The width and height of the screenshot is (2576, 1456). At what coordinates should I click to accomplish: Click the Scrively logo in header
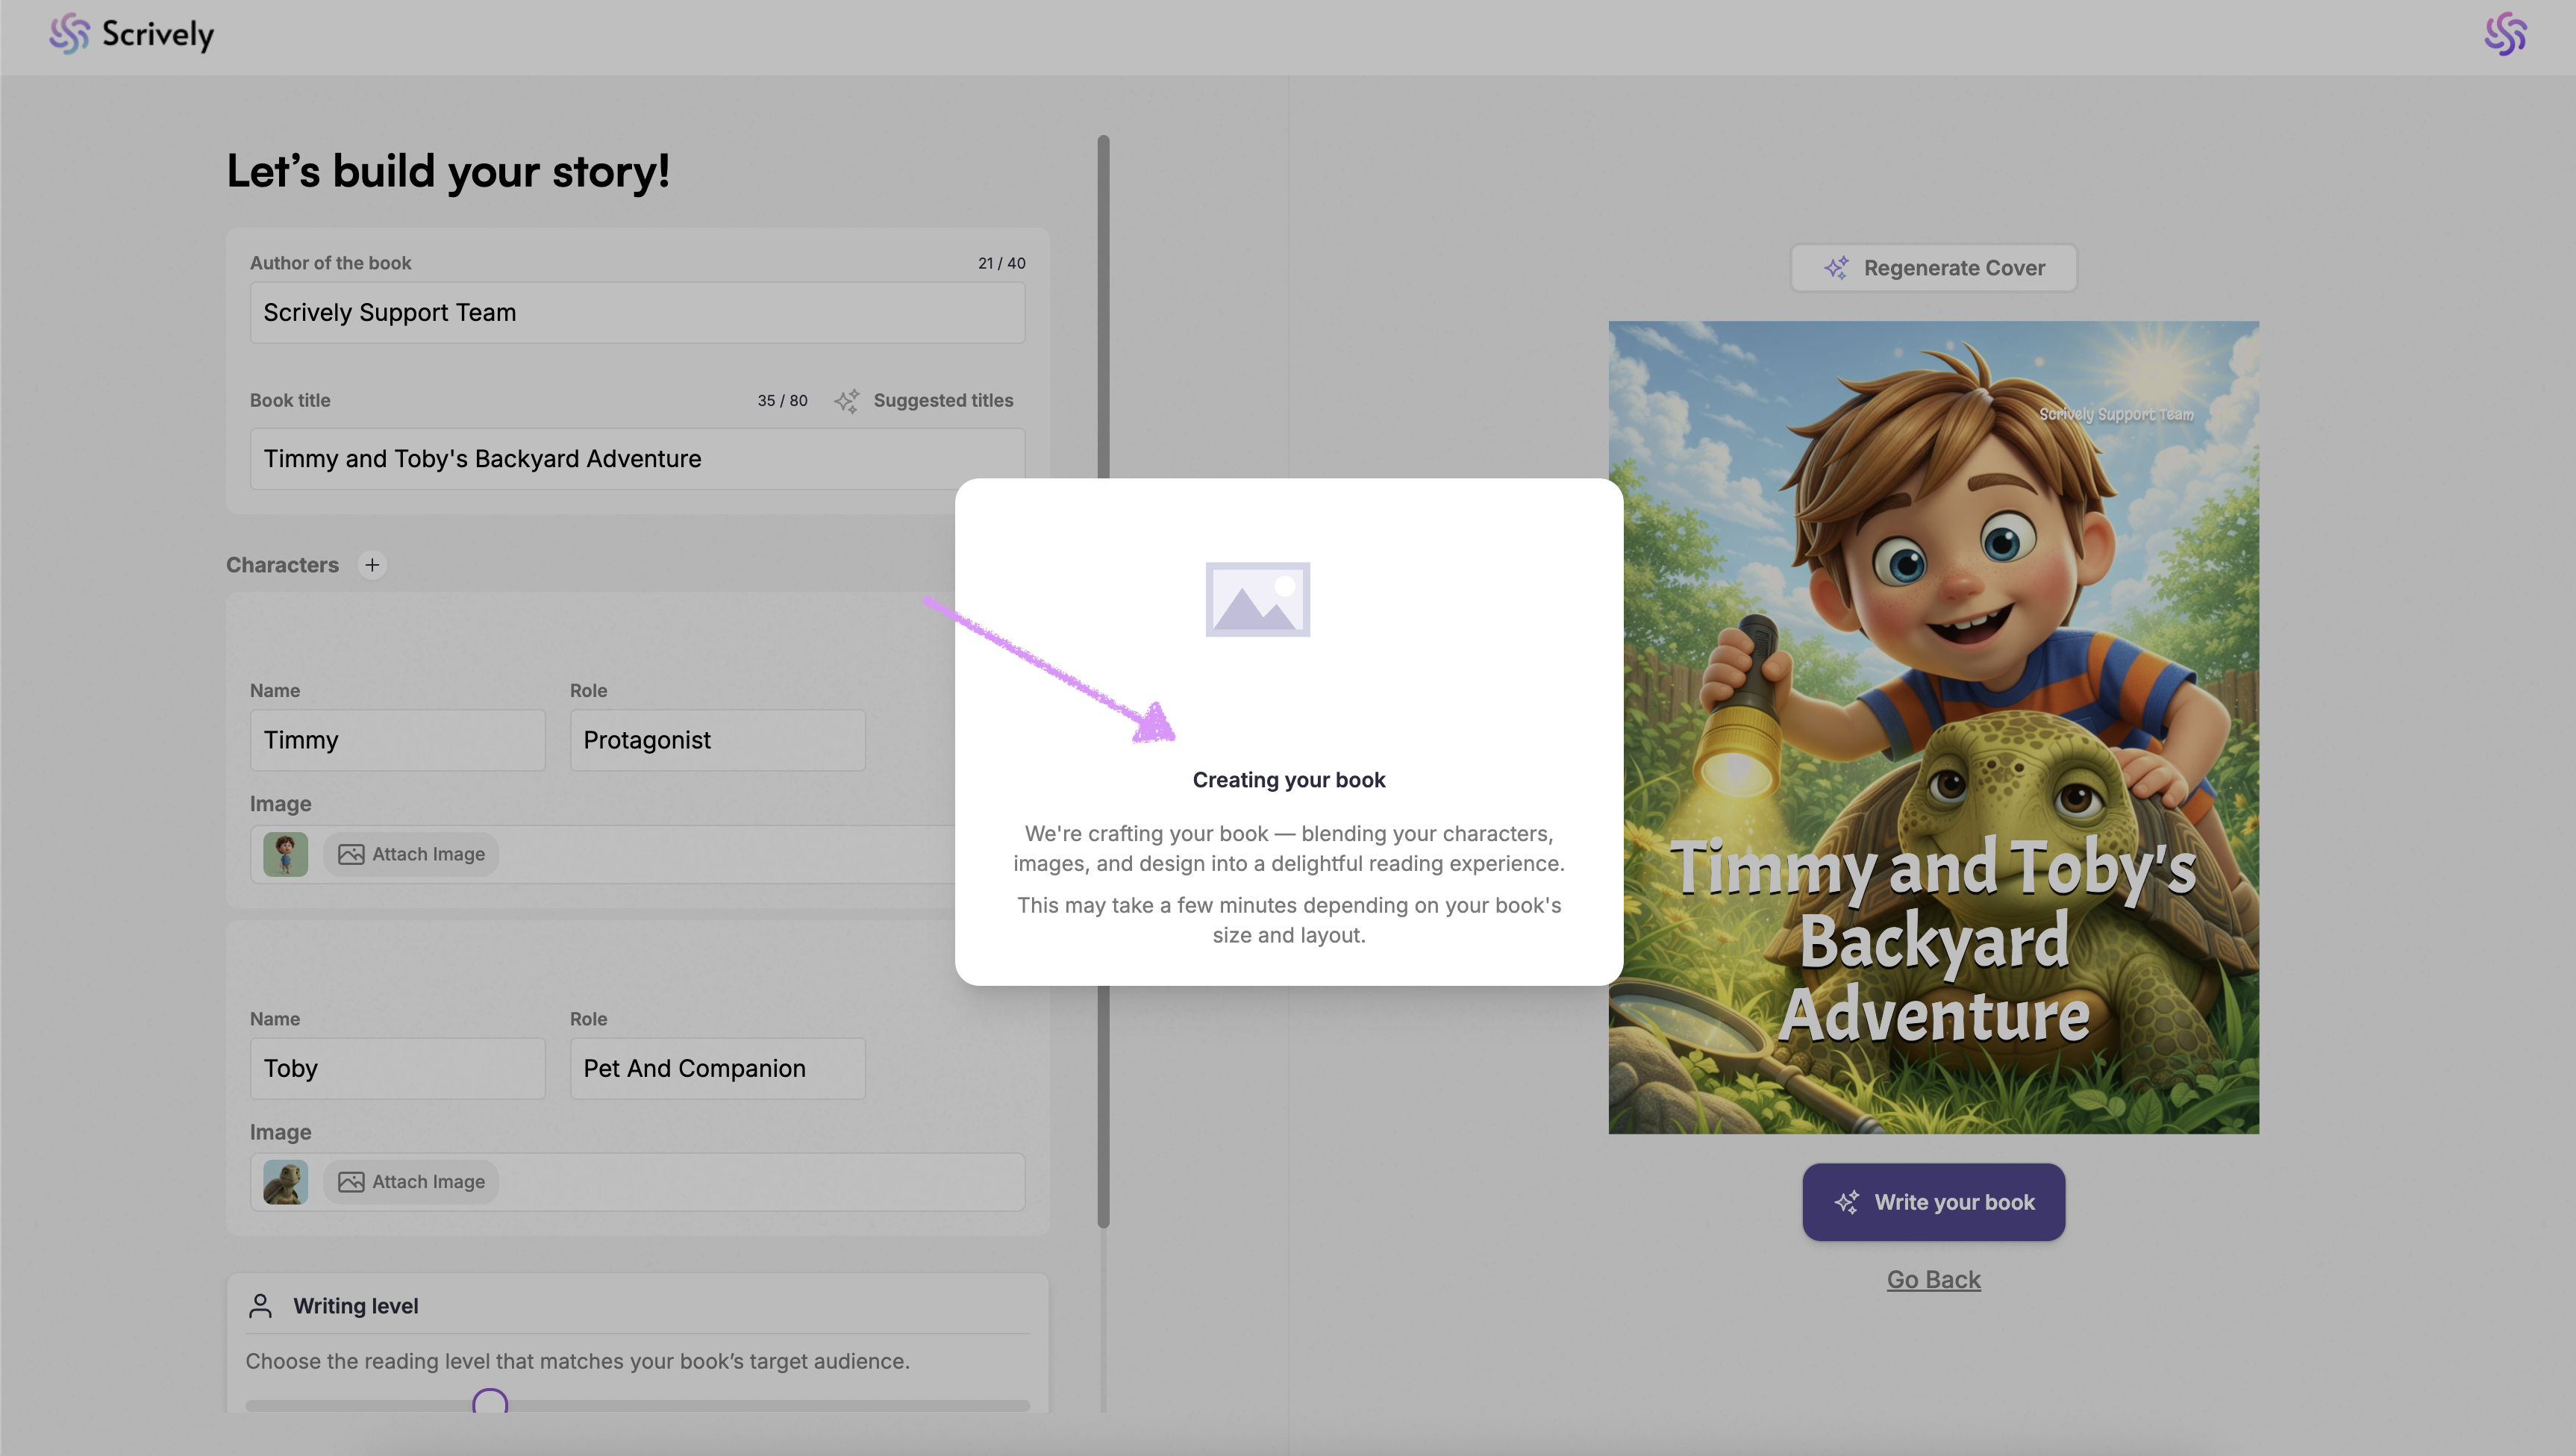click(x=131, y=34)
